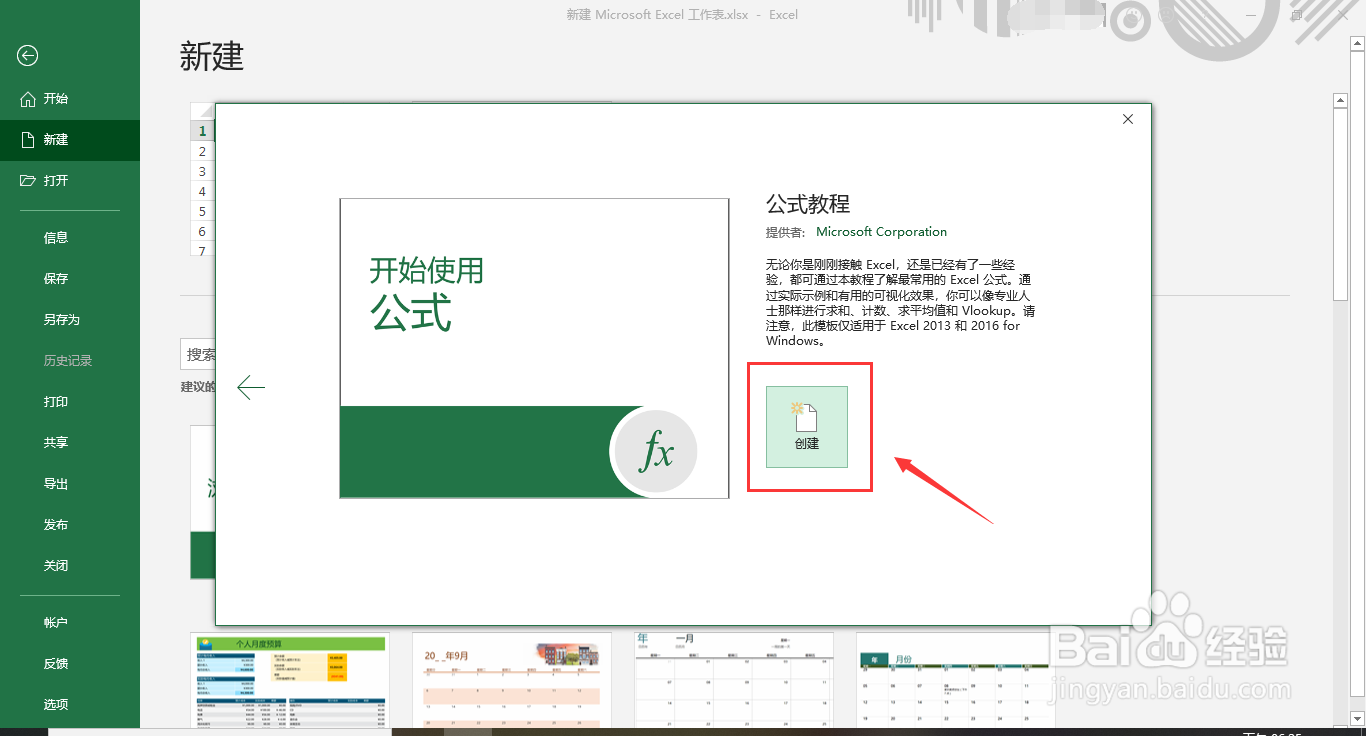Screen dimensions: 1366x736
Task: Open the 打开 menu item
Action: tap(70, 181)
